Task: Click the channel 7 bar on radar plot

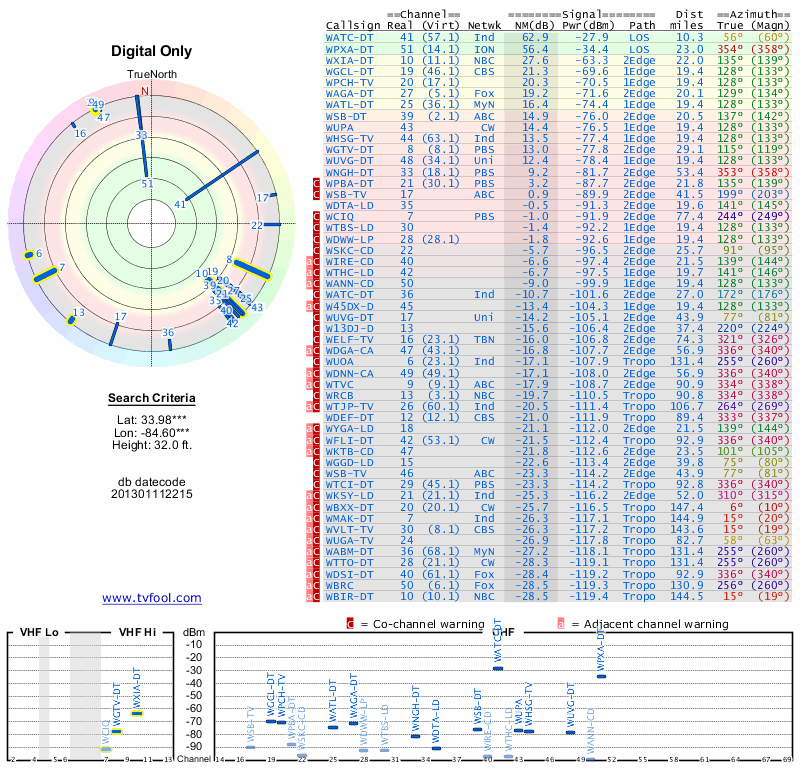Action: click(x=45, y=275)
